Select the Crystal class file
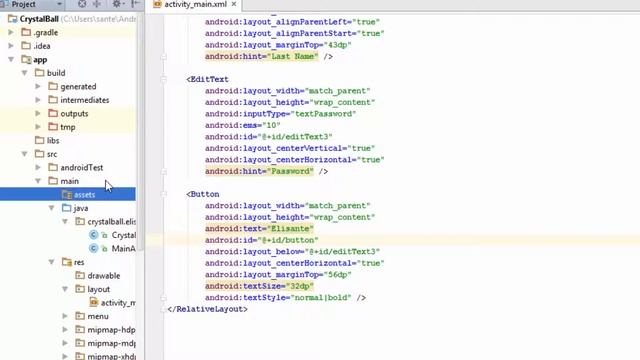The image size is (640, 360). [x=124, y=235]
